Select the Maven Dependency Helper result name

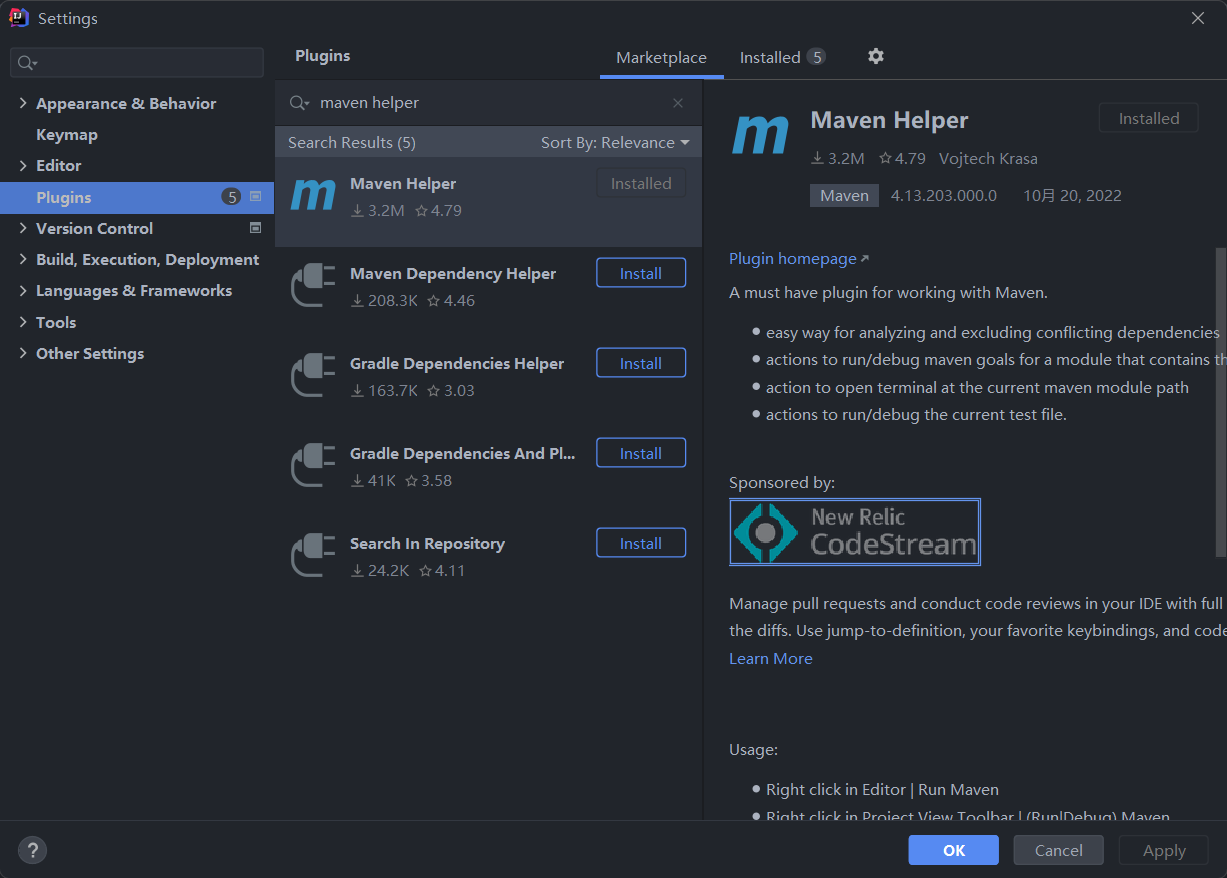pyautogui.click(x=453, y=273)
